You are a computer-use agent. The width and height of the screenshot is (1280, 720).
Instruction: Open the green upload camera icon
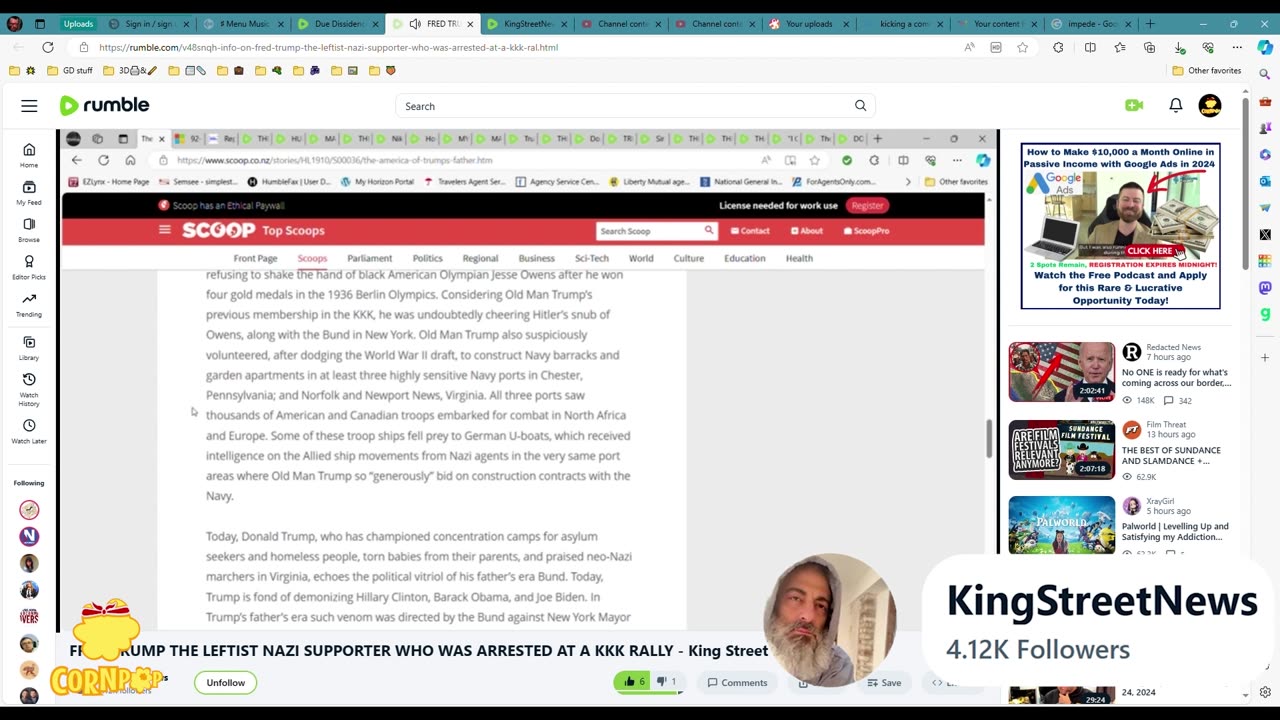(1134, 105)
